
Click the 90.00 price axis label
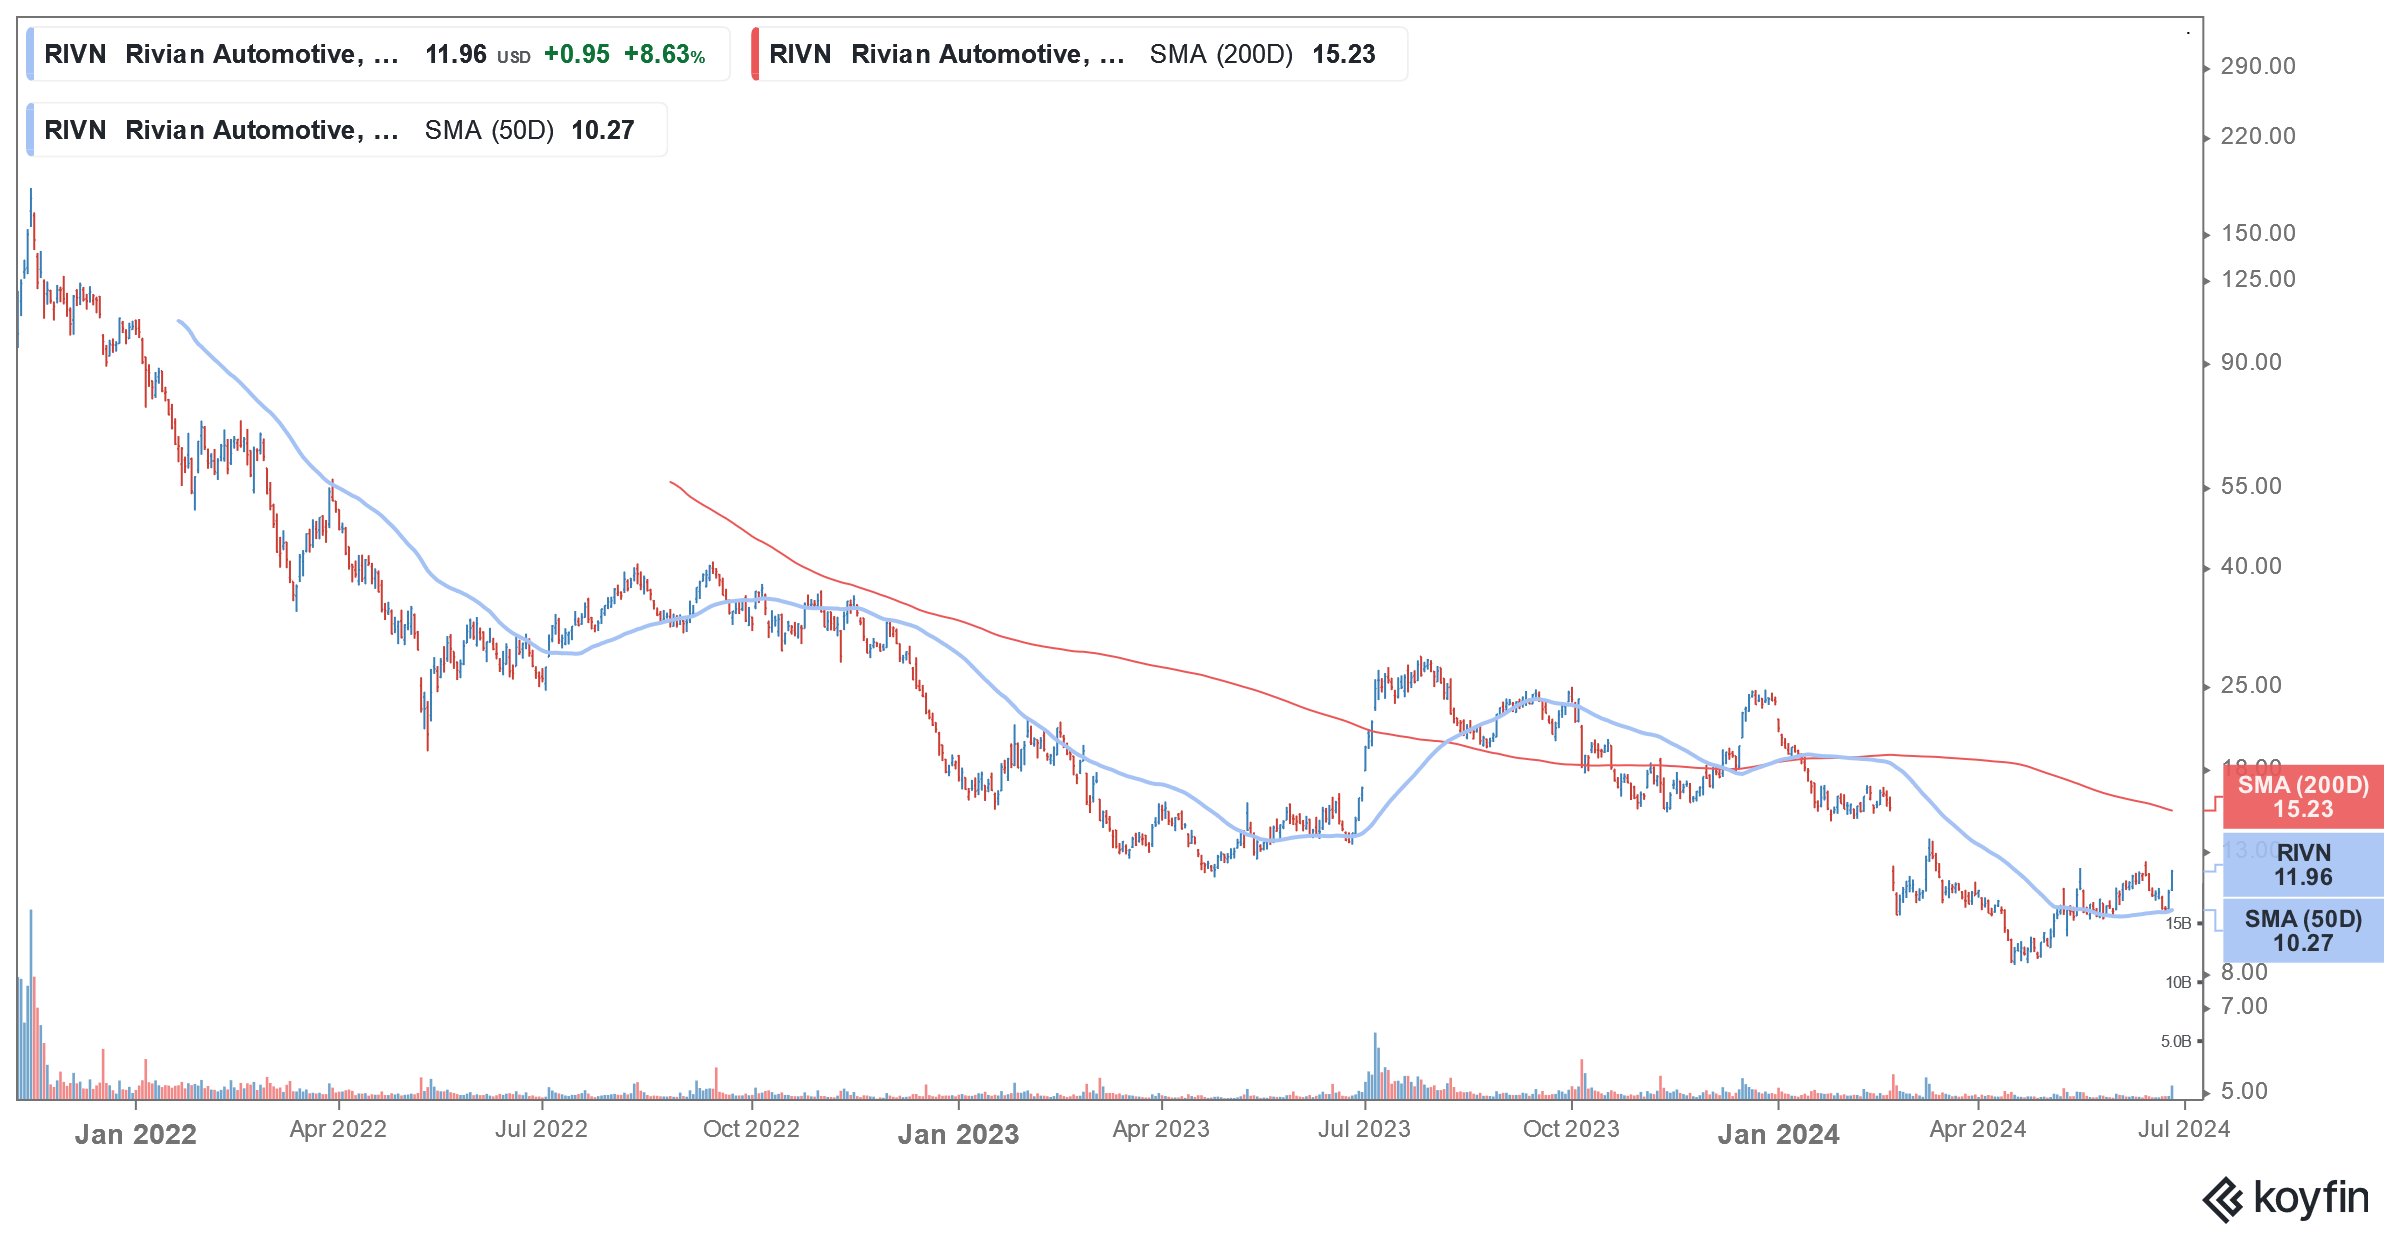pos(2251,362)
